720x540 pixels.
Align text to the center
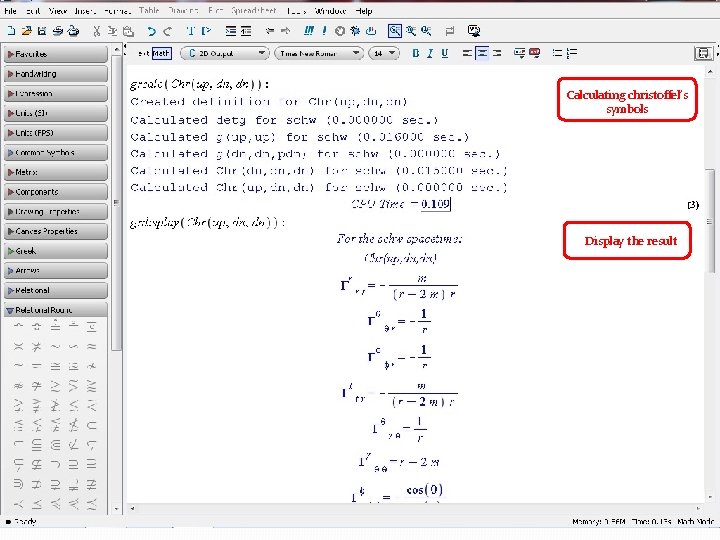(x=482, y=53)
